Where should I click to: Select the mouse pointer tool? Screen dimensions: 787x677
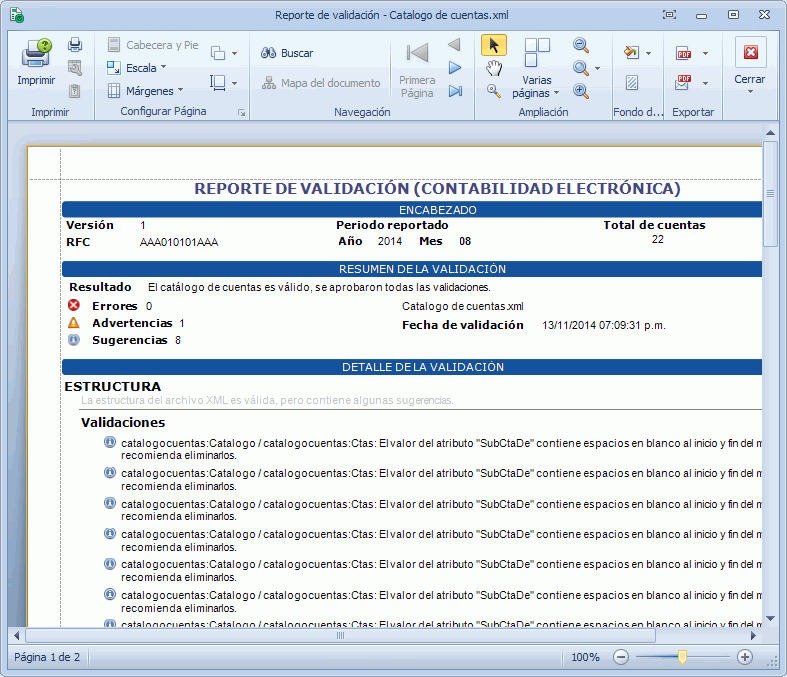coord(494,45)
